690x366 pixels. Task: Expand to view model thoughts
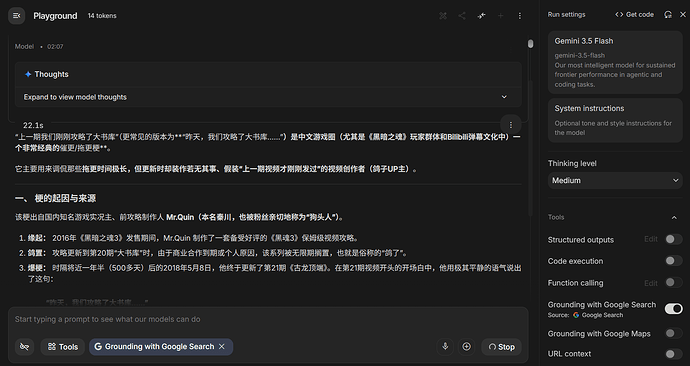tap(268, 97)
